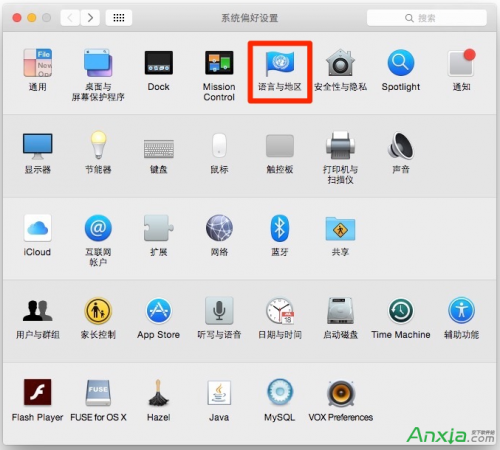
Task: Click the 搜索 search field
Action: point(427,18)
